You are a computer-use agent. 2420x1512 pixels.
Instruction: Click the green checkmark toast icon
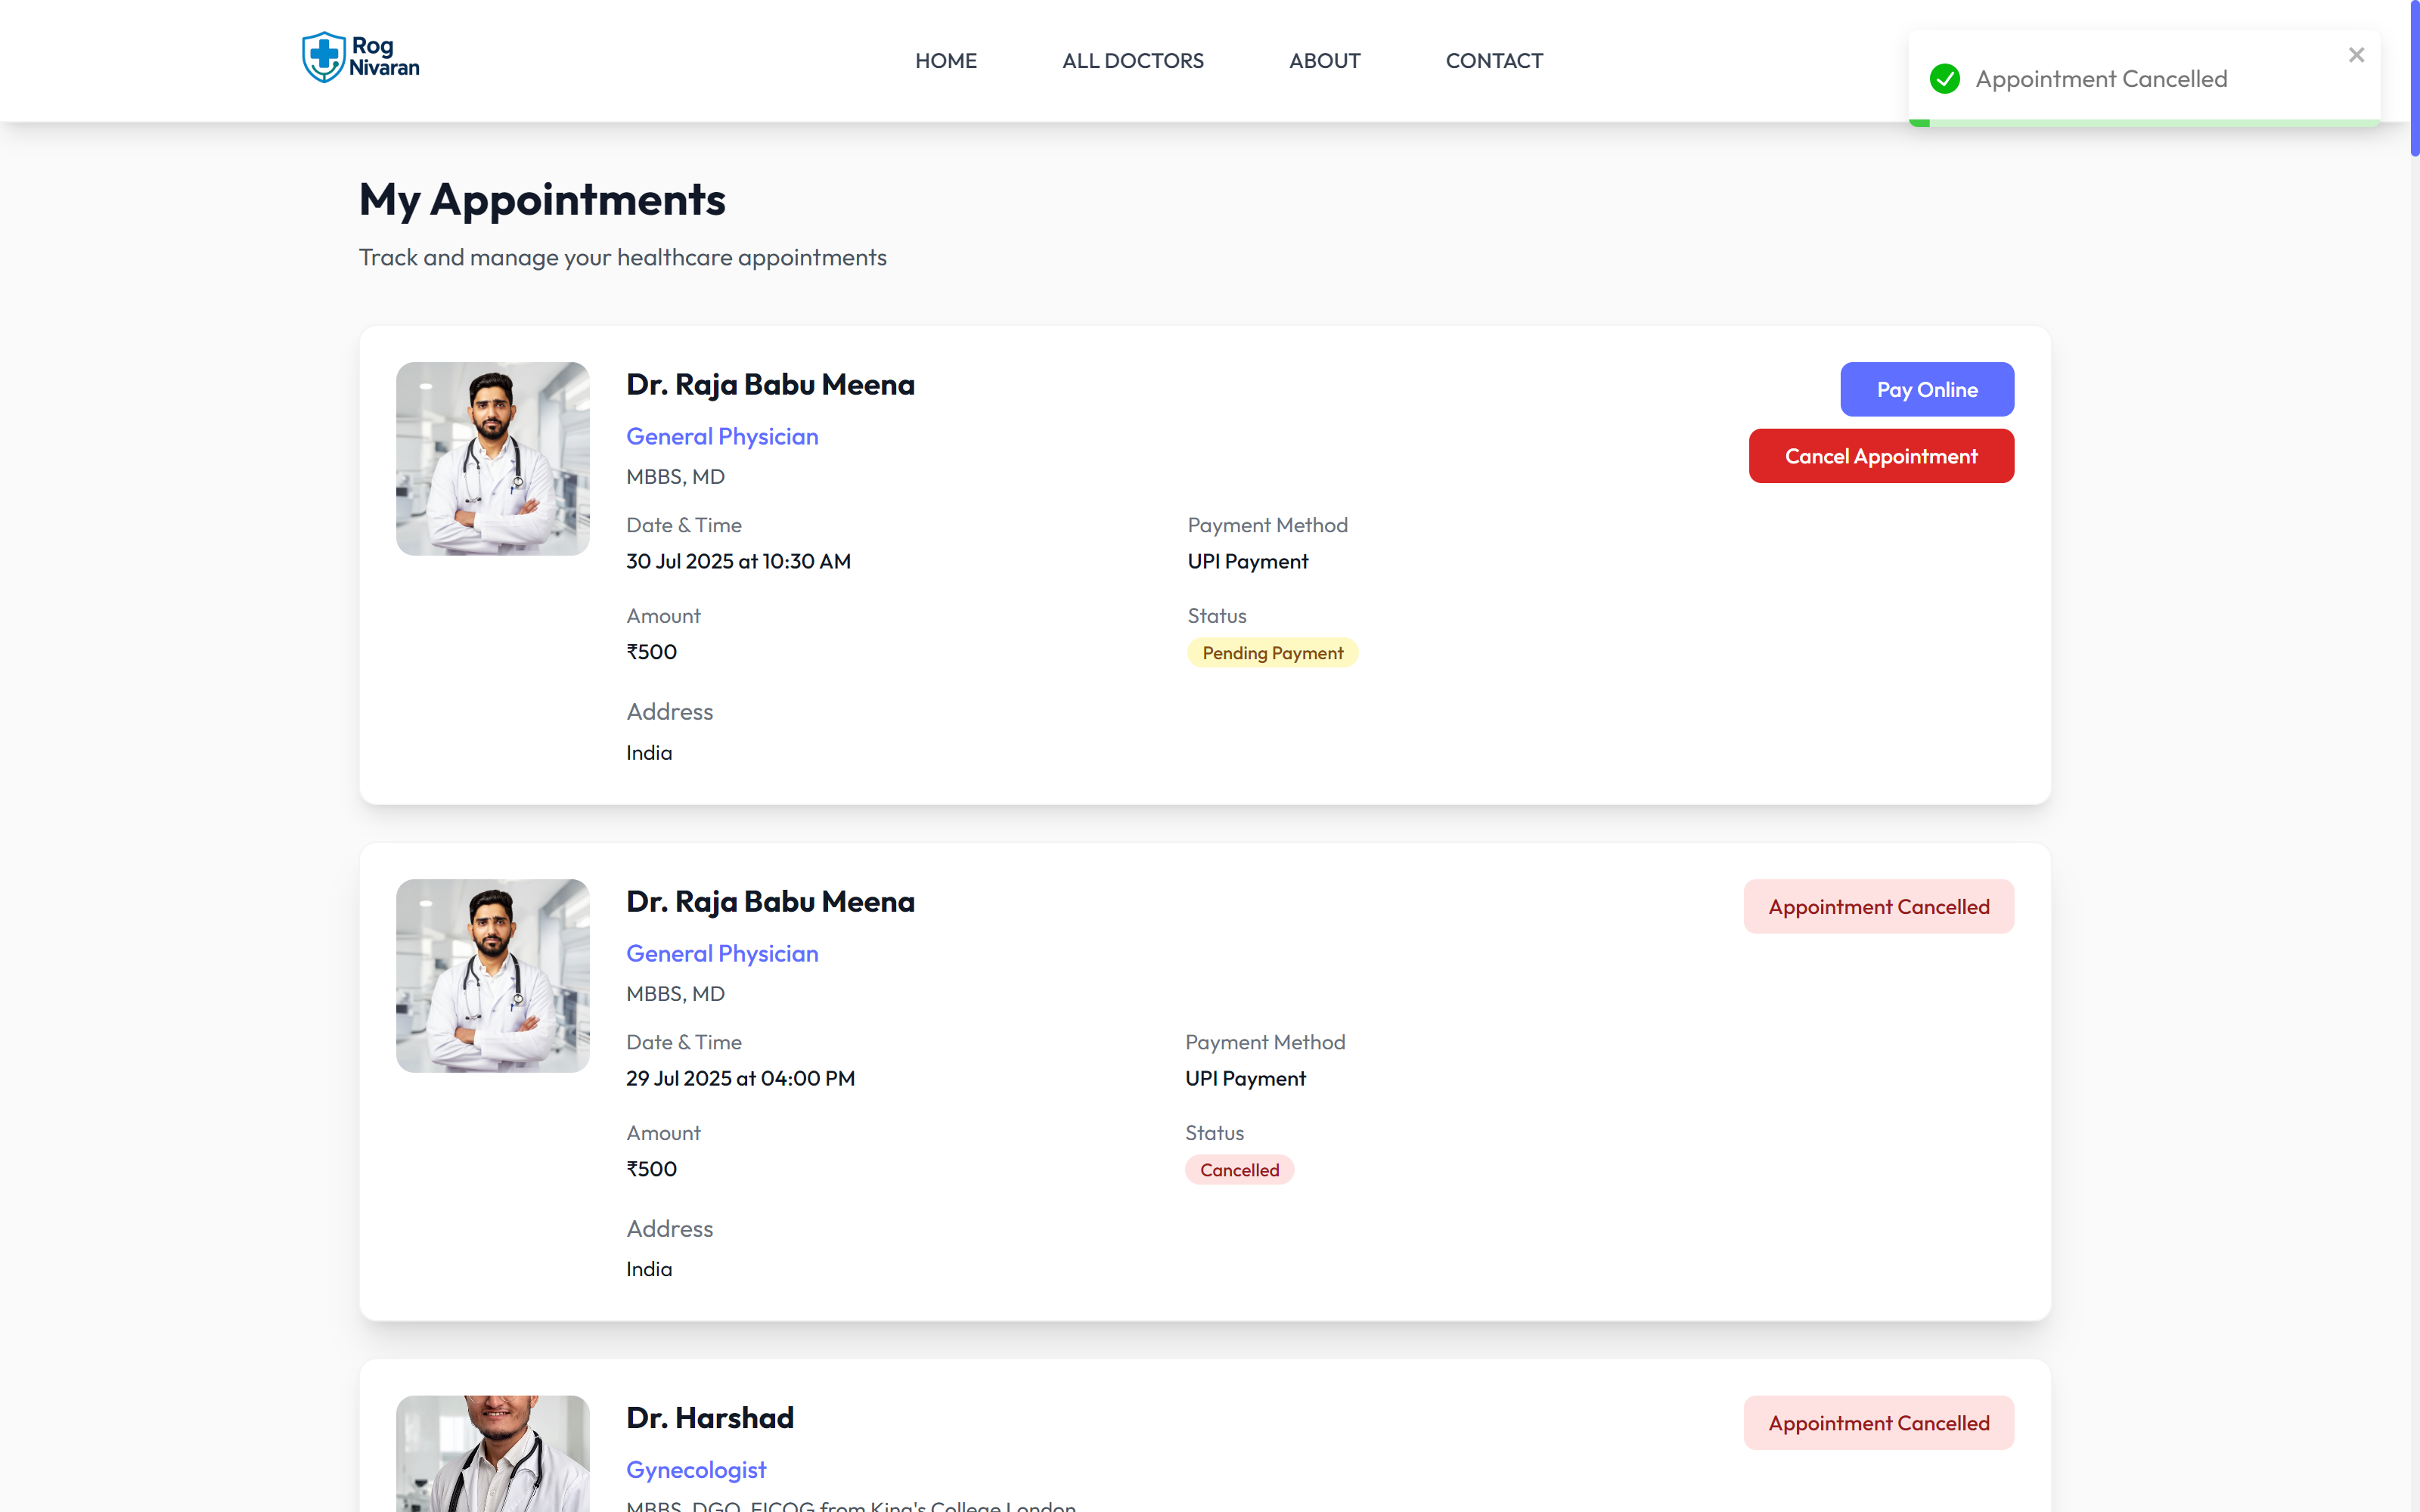coord(1944,79)
